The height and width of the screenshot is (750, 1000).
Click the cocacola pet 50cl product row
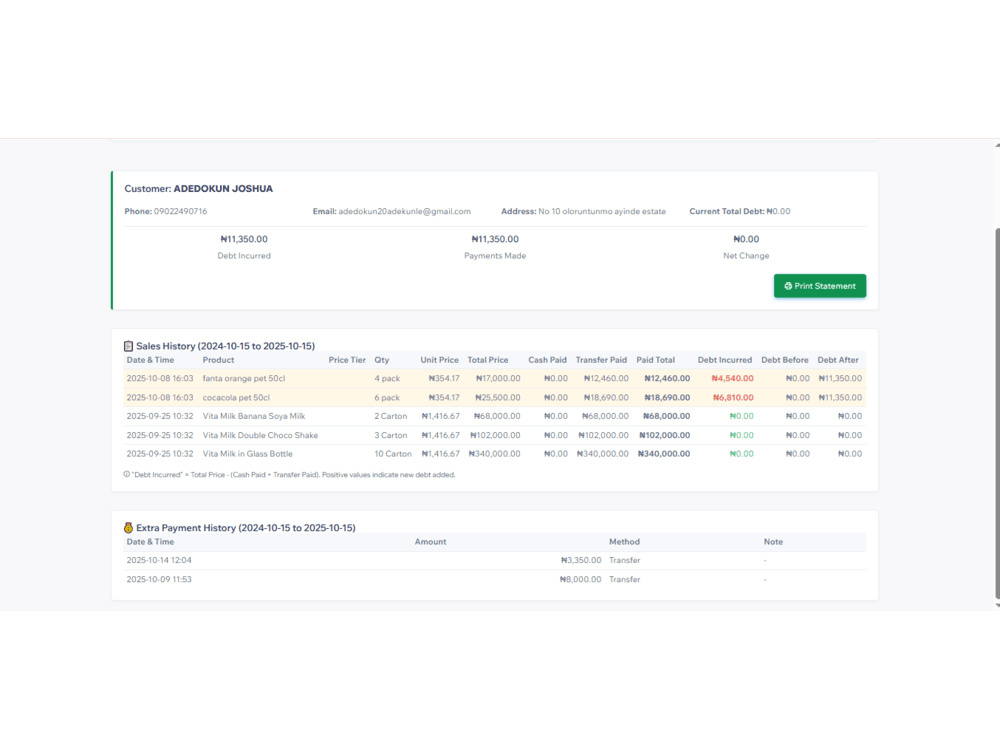495,397
